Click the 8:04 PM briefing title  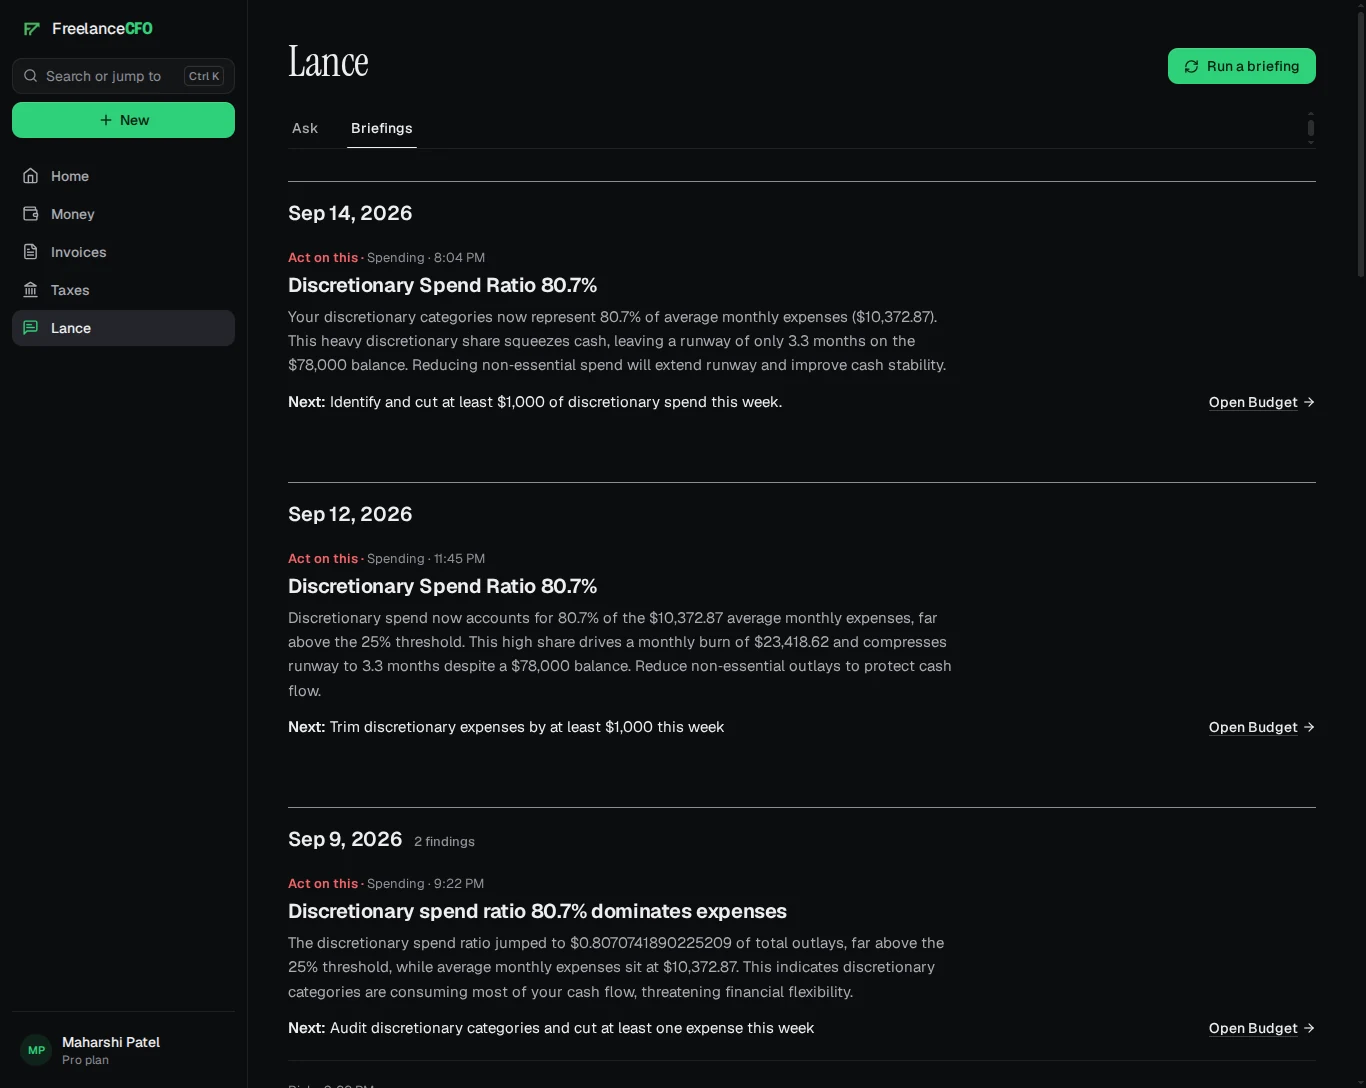click(x=442, y=285)
